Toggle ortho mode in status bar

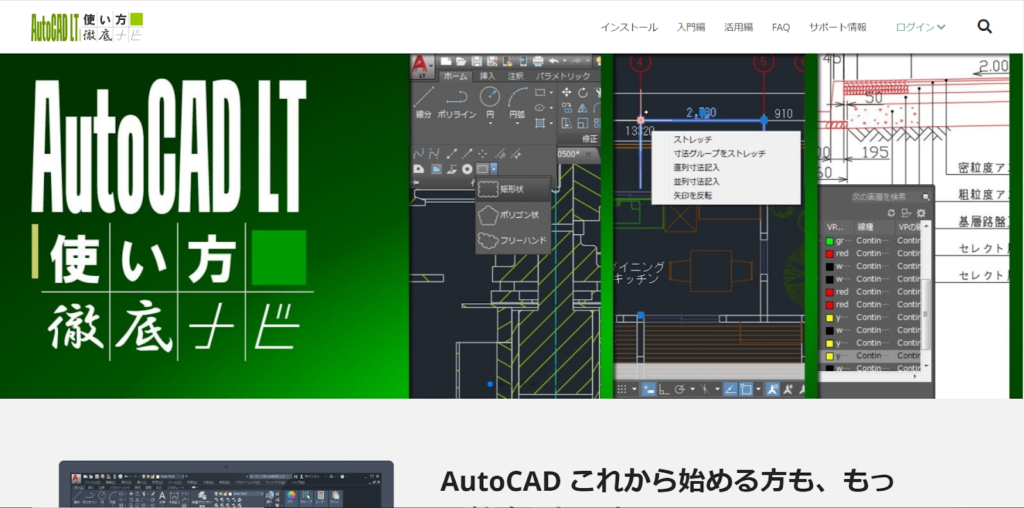coord(664,389)
